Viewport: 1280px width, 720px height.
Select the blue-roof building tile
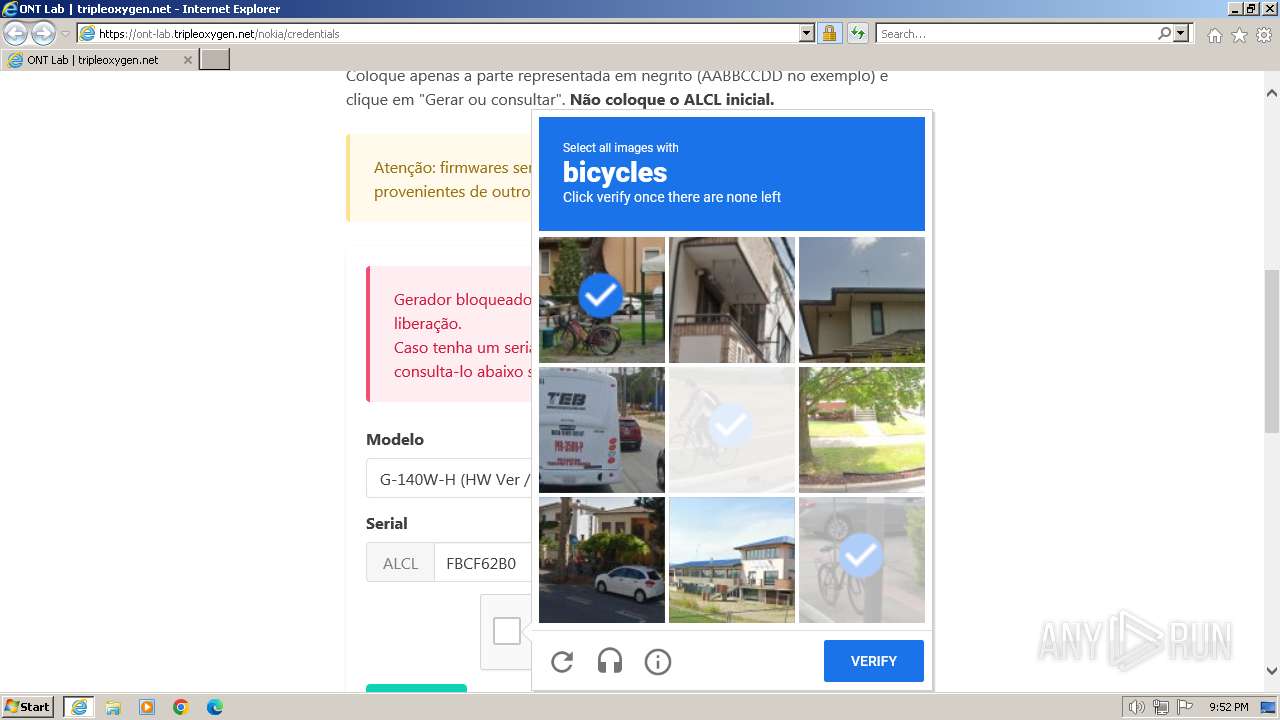[x=732, y=560]
